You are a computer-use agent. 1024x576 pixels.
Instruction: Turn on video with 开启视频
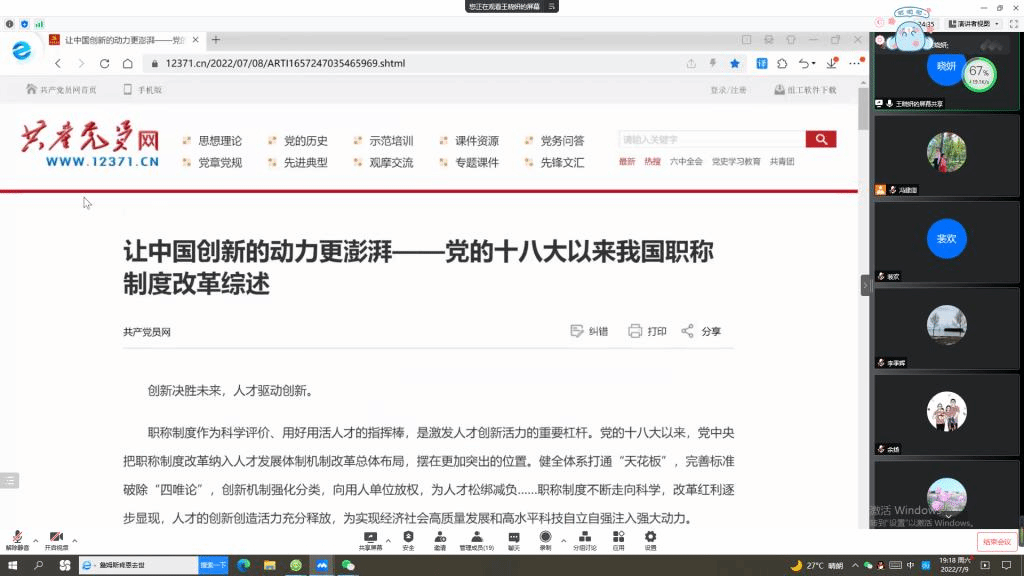56,538
